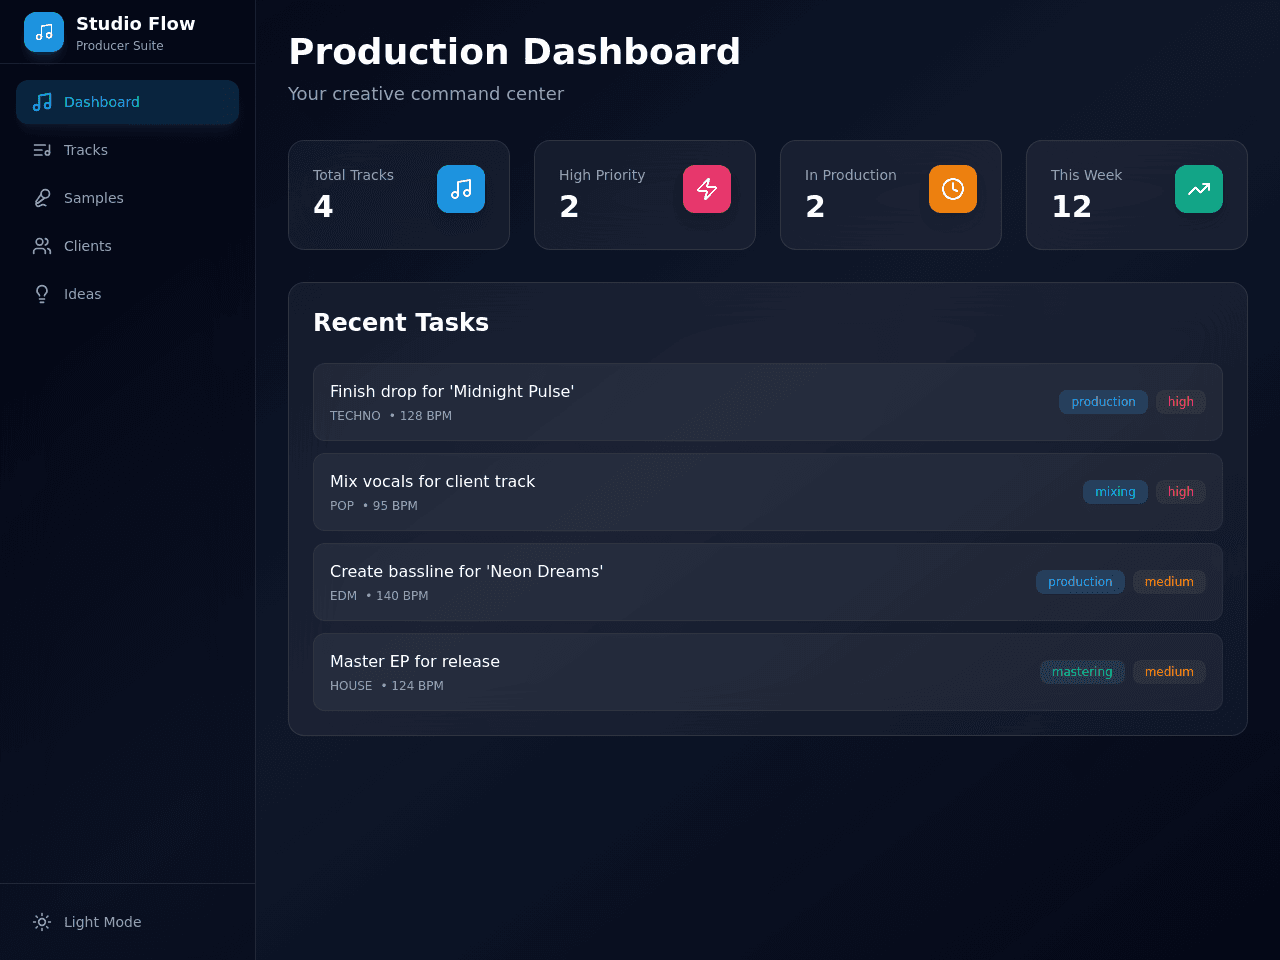The height and width of the screenshot is (960, 1280).
Task: Go to the Tracks section
Action: (127, 150)
